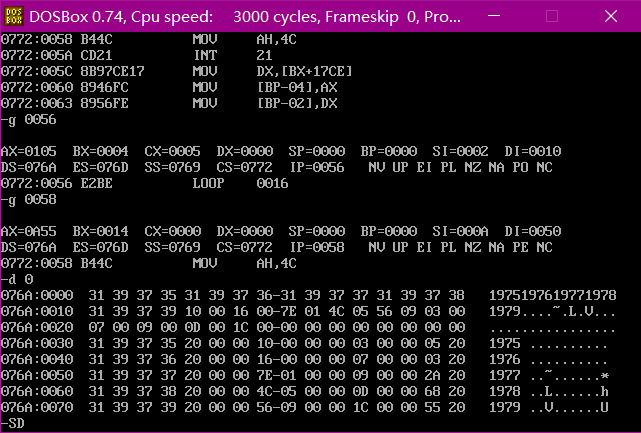Minimize the DOSBox window
The image size is (641, 433).
coord(494,16)
